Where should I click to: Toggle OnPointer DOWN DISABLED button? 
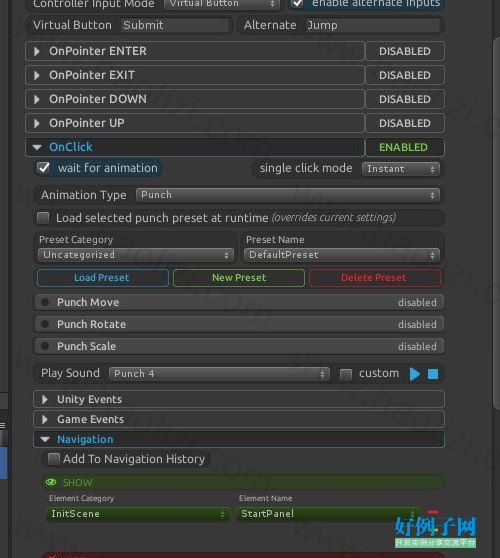click(x=405, y=99)
